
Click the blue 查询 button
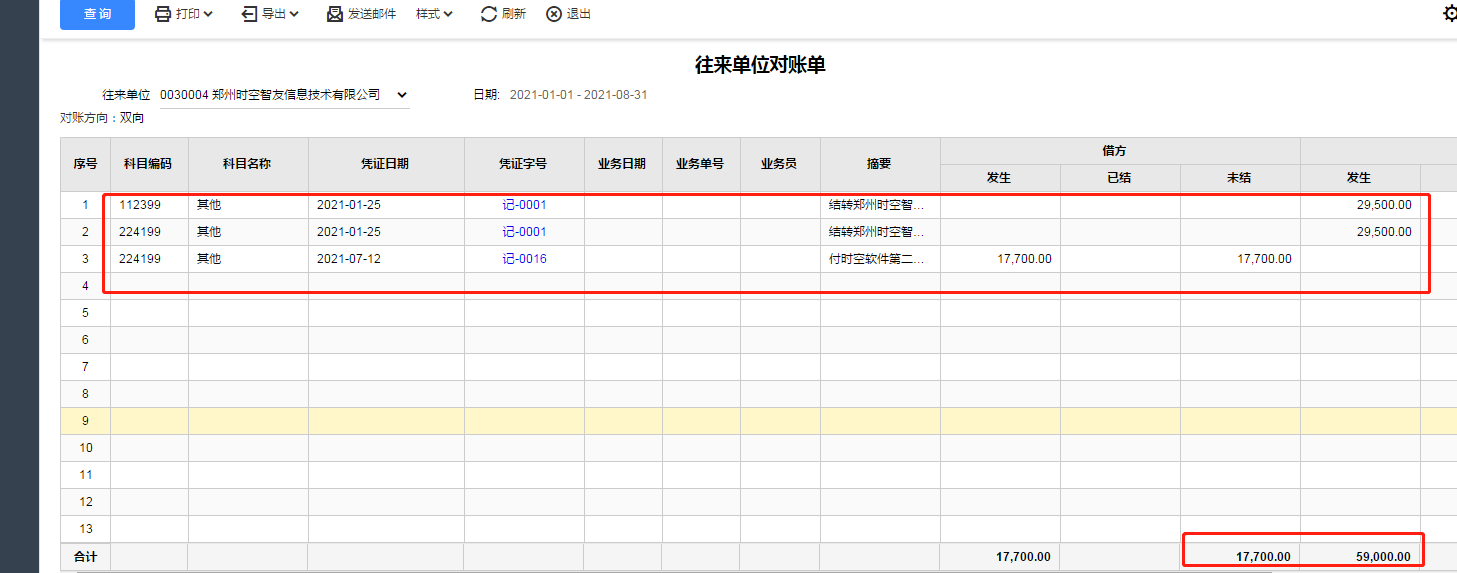pyautogui.click(x=97, y=14)
